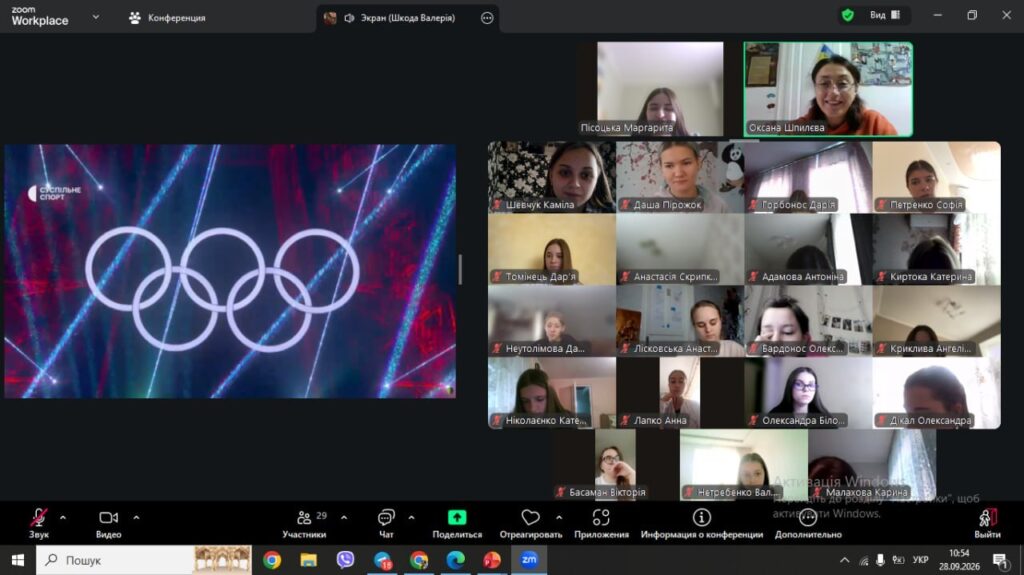Expand arrow next to Участники

344,518
